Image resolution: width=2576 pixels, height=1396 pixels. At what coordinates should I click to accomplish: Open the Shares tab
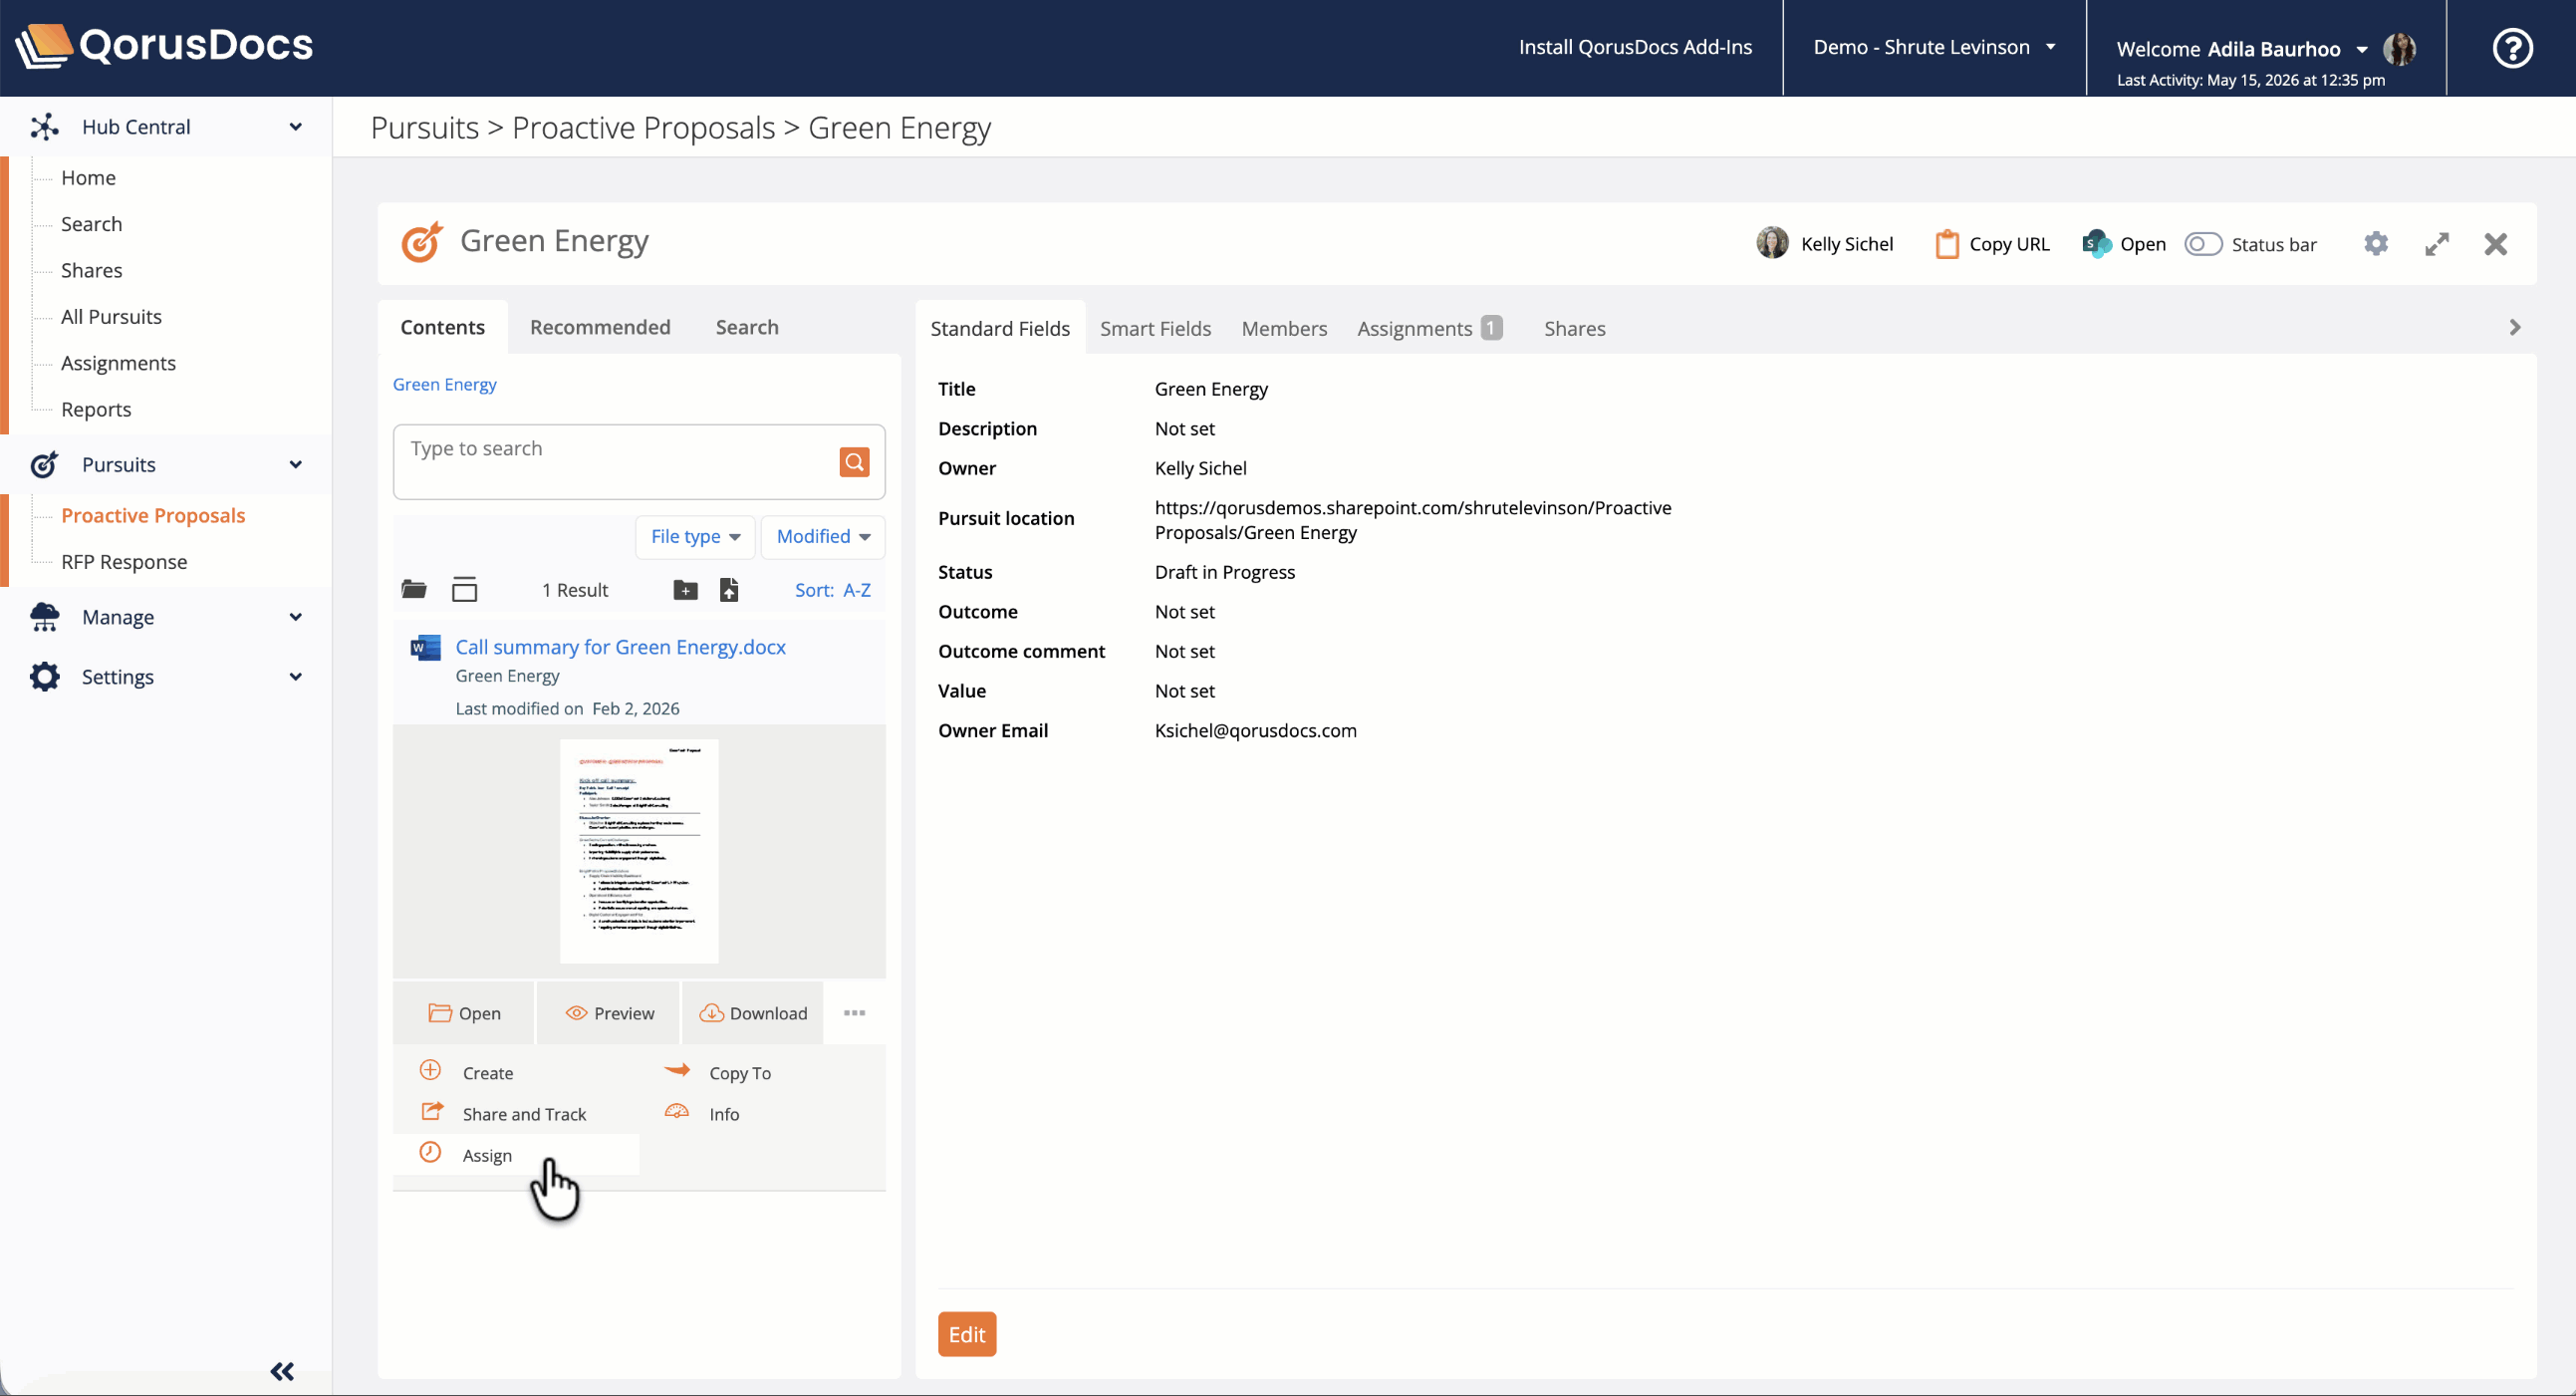click(1574, 328)
